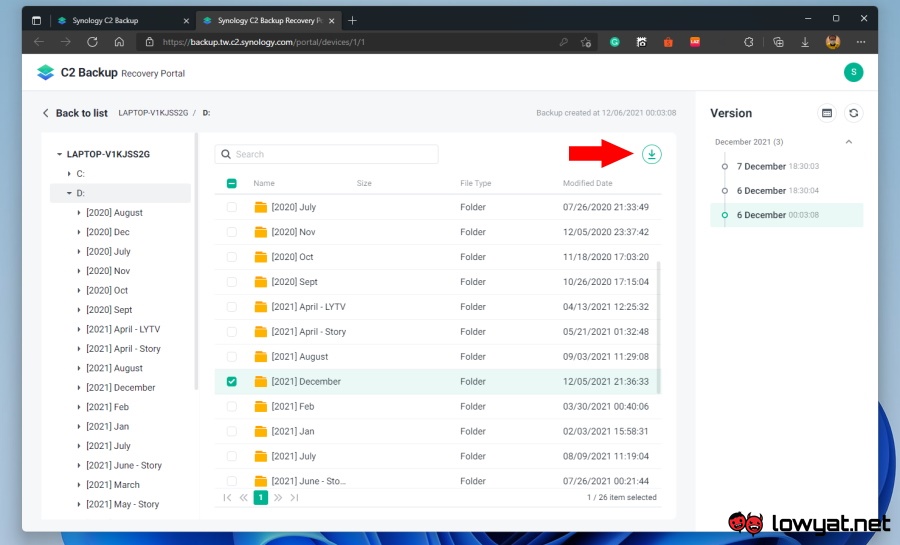Open the calendar view icon in Version panel

tap(827, 113)
